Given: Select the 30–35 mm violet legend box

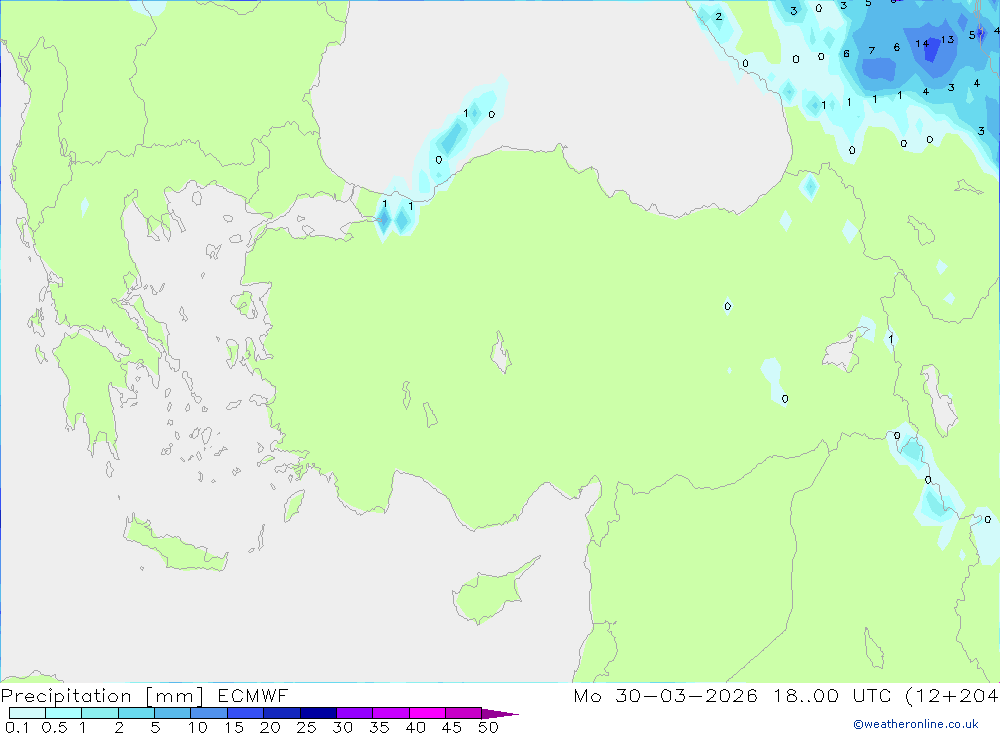Looking at the screenshot, I should coord(355,713).
